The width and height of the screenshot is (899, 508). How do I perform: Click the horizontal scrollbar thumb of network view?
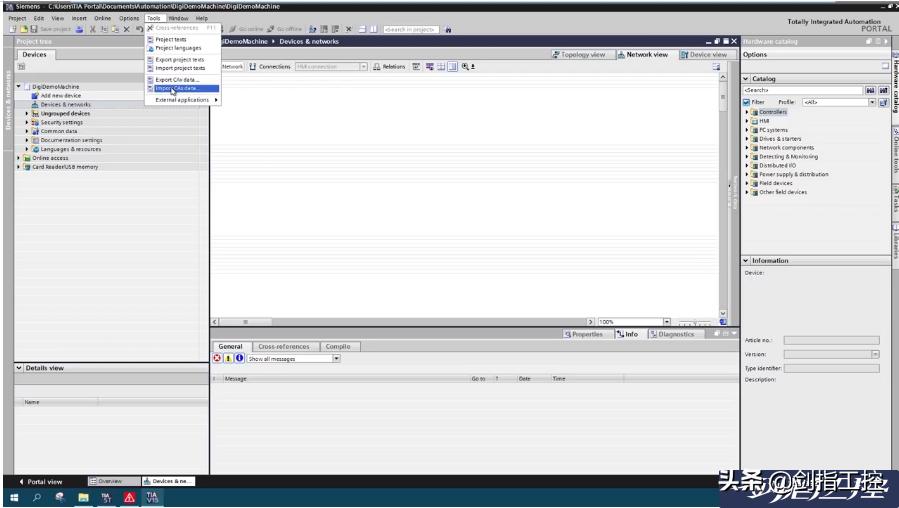(x=245, y=322)
